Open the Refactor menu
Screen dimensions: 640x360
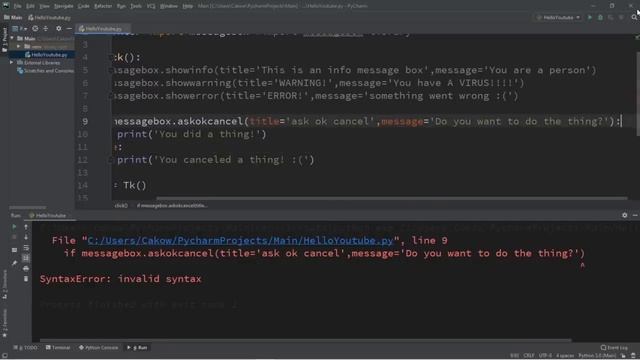click(103, 6)
